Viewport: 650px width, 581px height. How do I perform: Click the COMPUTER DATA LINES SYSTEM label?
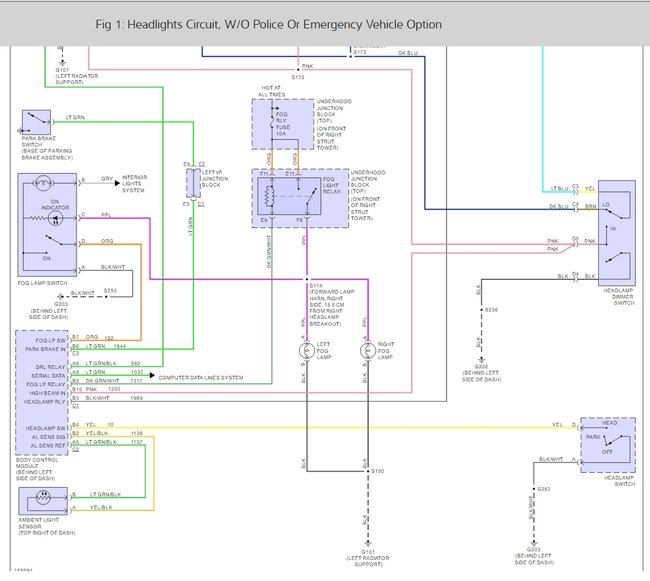pyautogui.click(x=201, y=378)
